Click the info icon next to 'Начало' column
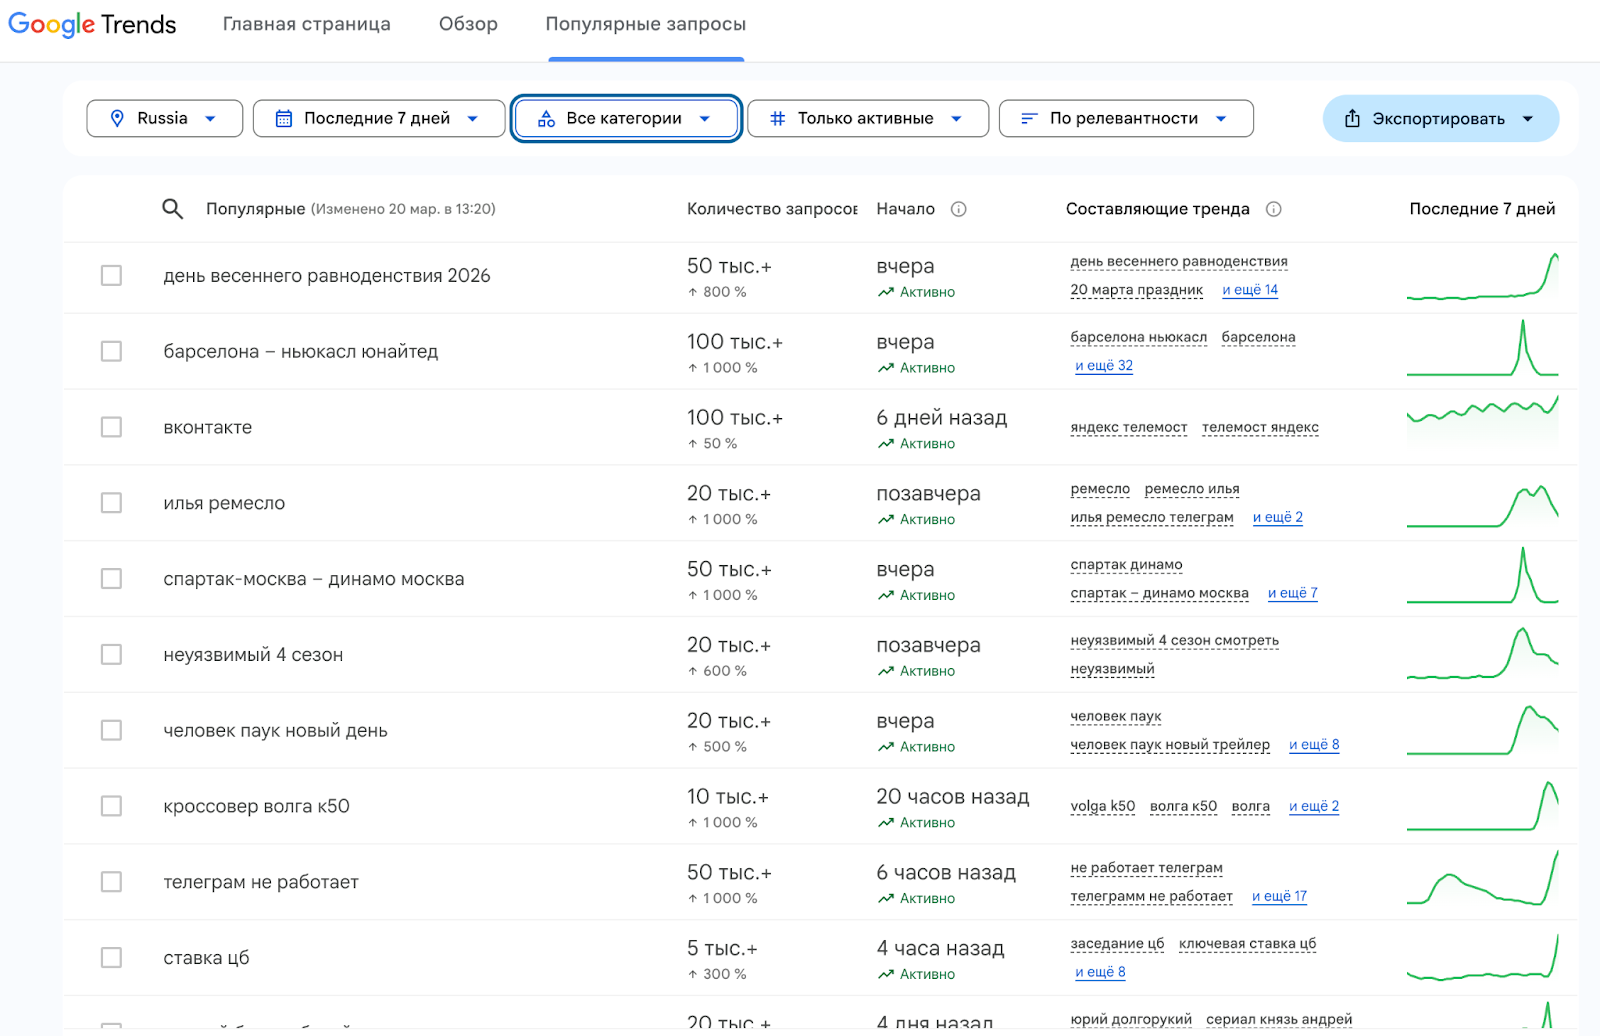 click(x=958, y=209)
